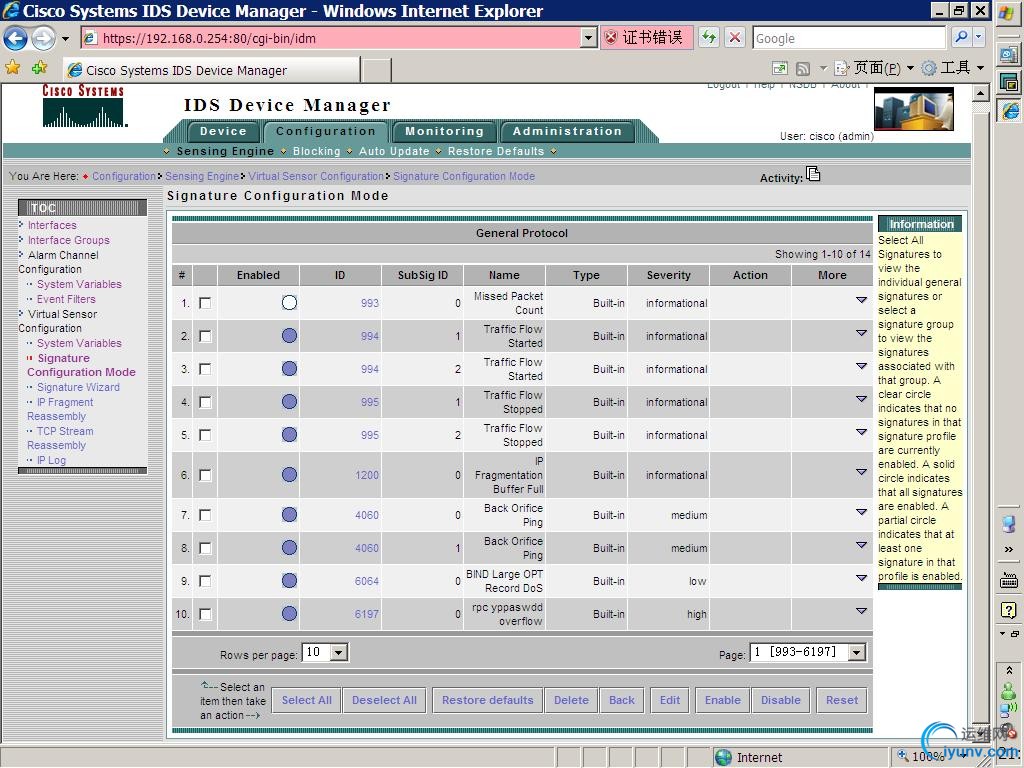Expand More arrow for BIND Large OPT row

(861, 577)
